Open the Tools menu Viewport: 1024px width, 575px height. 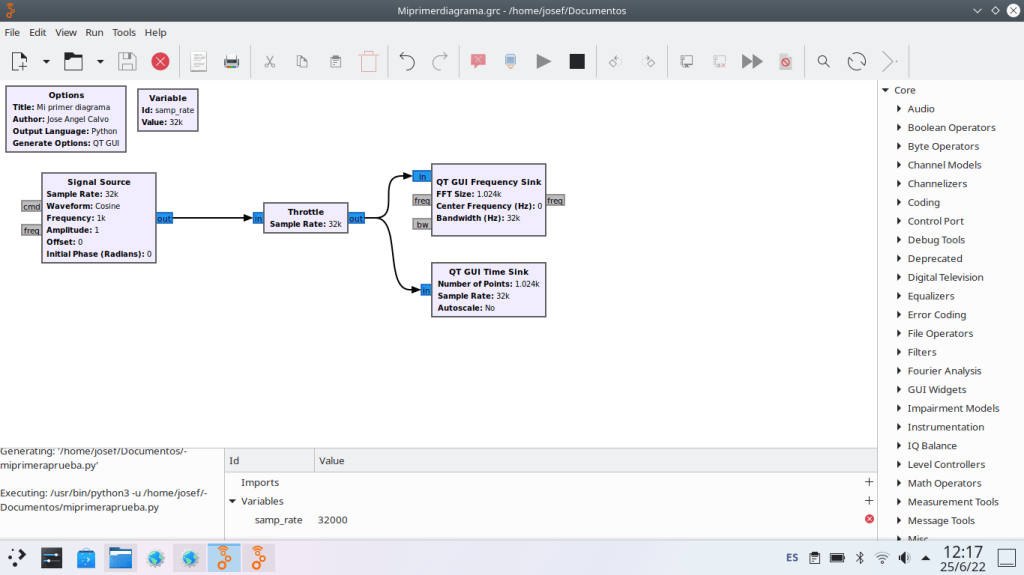pos(124,32)
